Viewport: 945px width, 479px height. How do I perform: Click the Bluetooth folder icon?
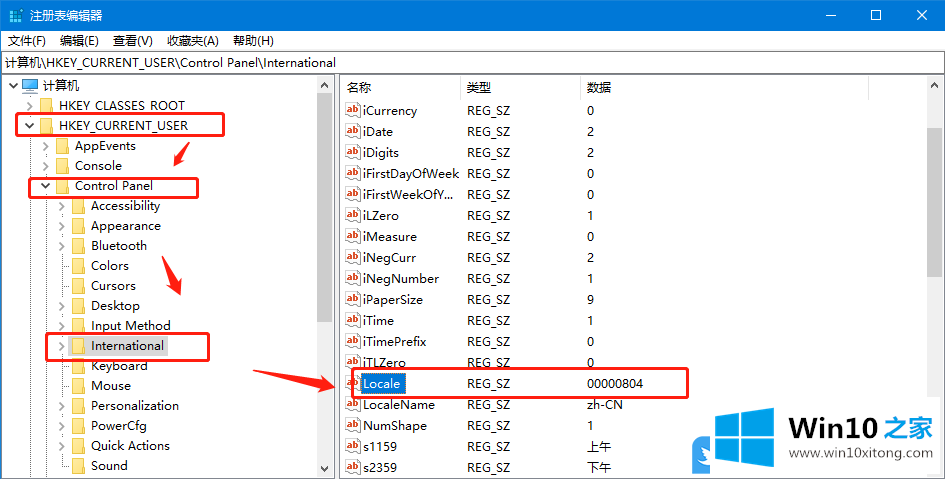78,246
